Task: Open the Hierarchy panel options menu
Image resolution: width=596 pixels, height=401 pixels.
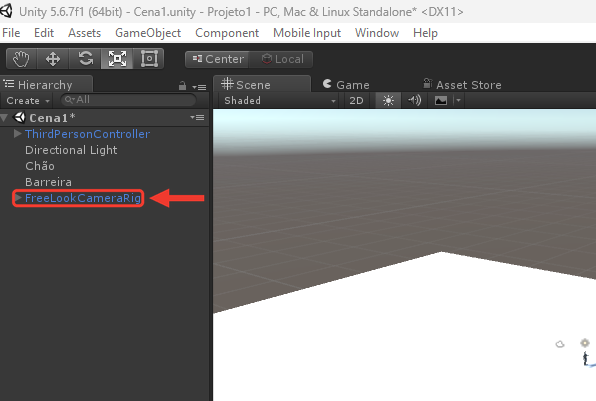Action: point(199,87)
